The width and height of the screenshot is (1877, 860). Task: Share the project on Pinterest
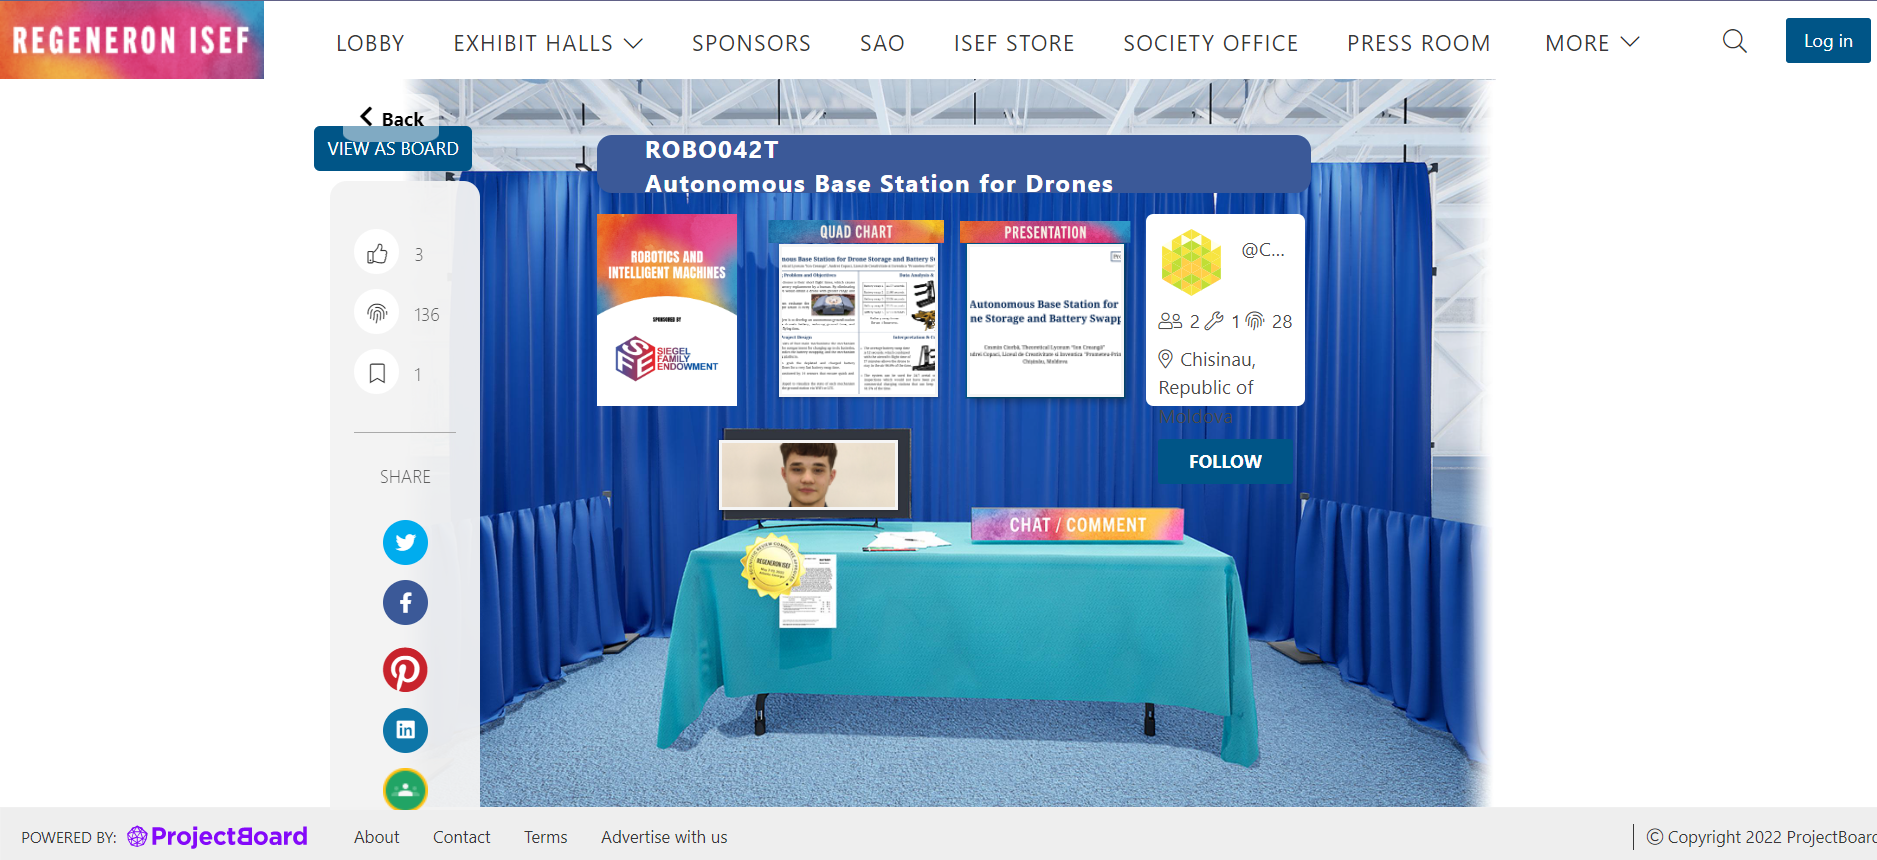pos(405,670)
